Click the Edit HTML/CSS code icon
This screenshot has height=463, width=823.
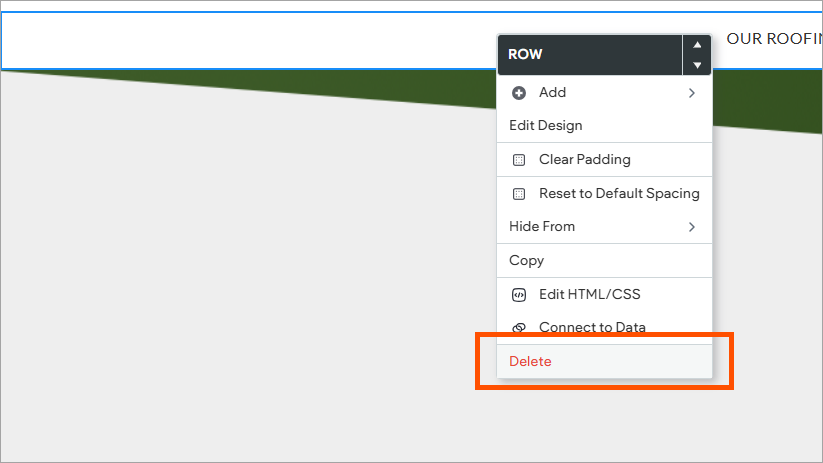[519, 295]
